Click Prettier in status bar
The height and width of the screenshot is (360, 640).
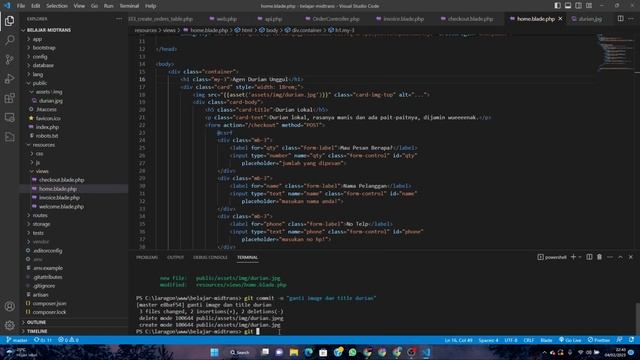tap(599, 340)
